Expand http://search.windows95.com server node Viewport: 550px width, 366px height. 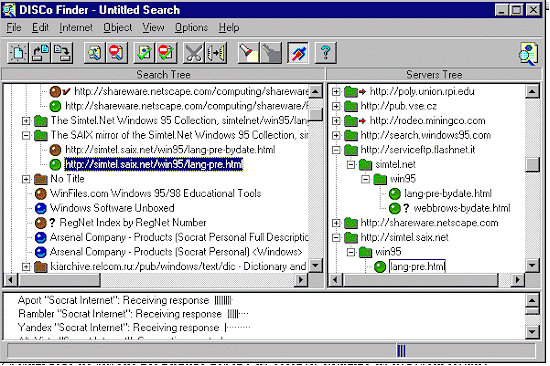pyautogui.click(x=336, y=135)
